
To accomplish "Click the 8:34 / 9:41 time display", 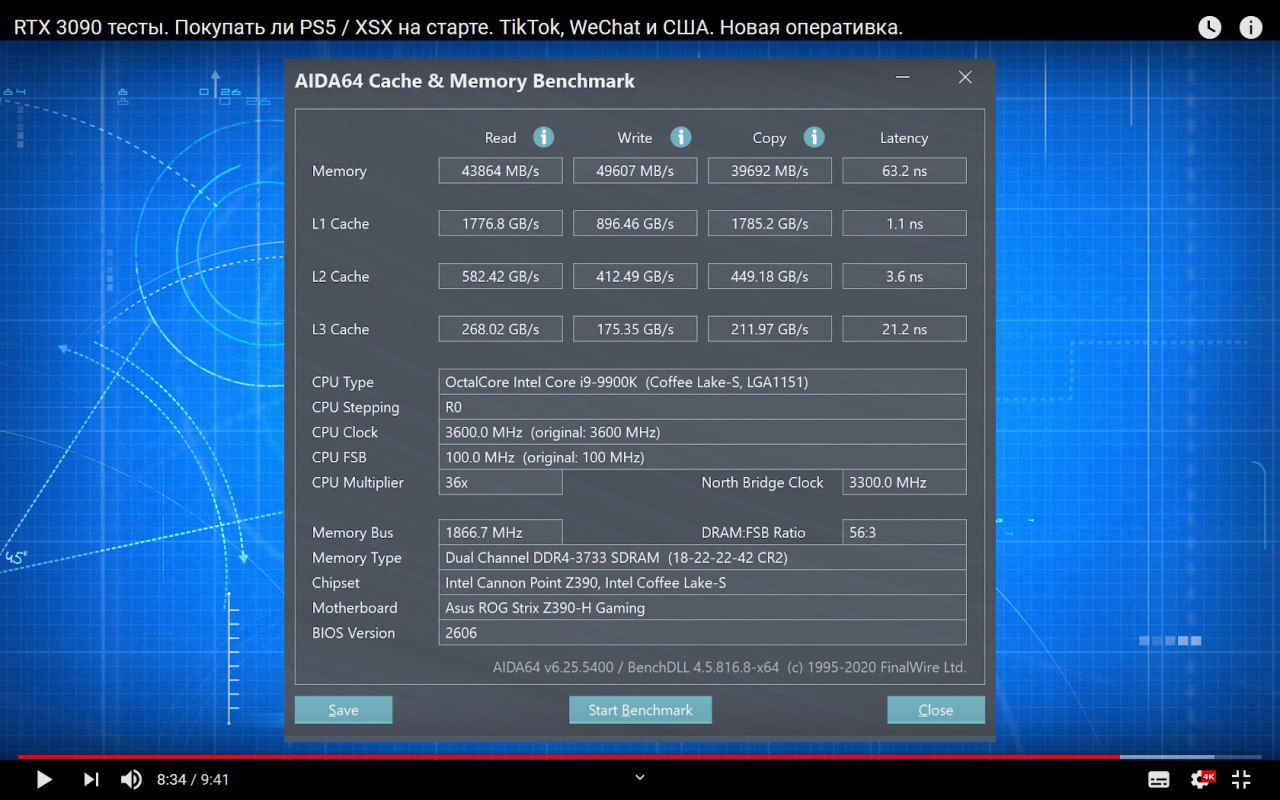I will tap(193, 779).
